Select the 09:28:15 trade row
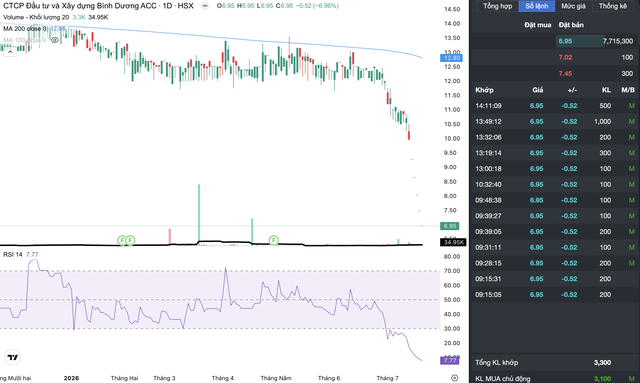 pos(554,263)
